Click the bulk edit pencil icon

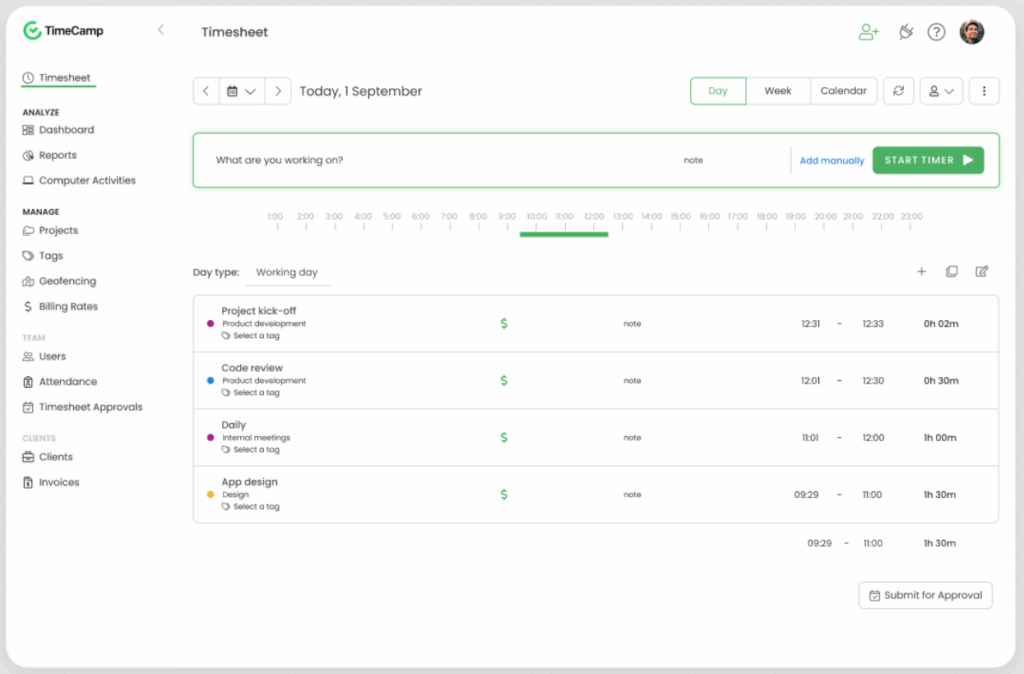tap(982, 272)
